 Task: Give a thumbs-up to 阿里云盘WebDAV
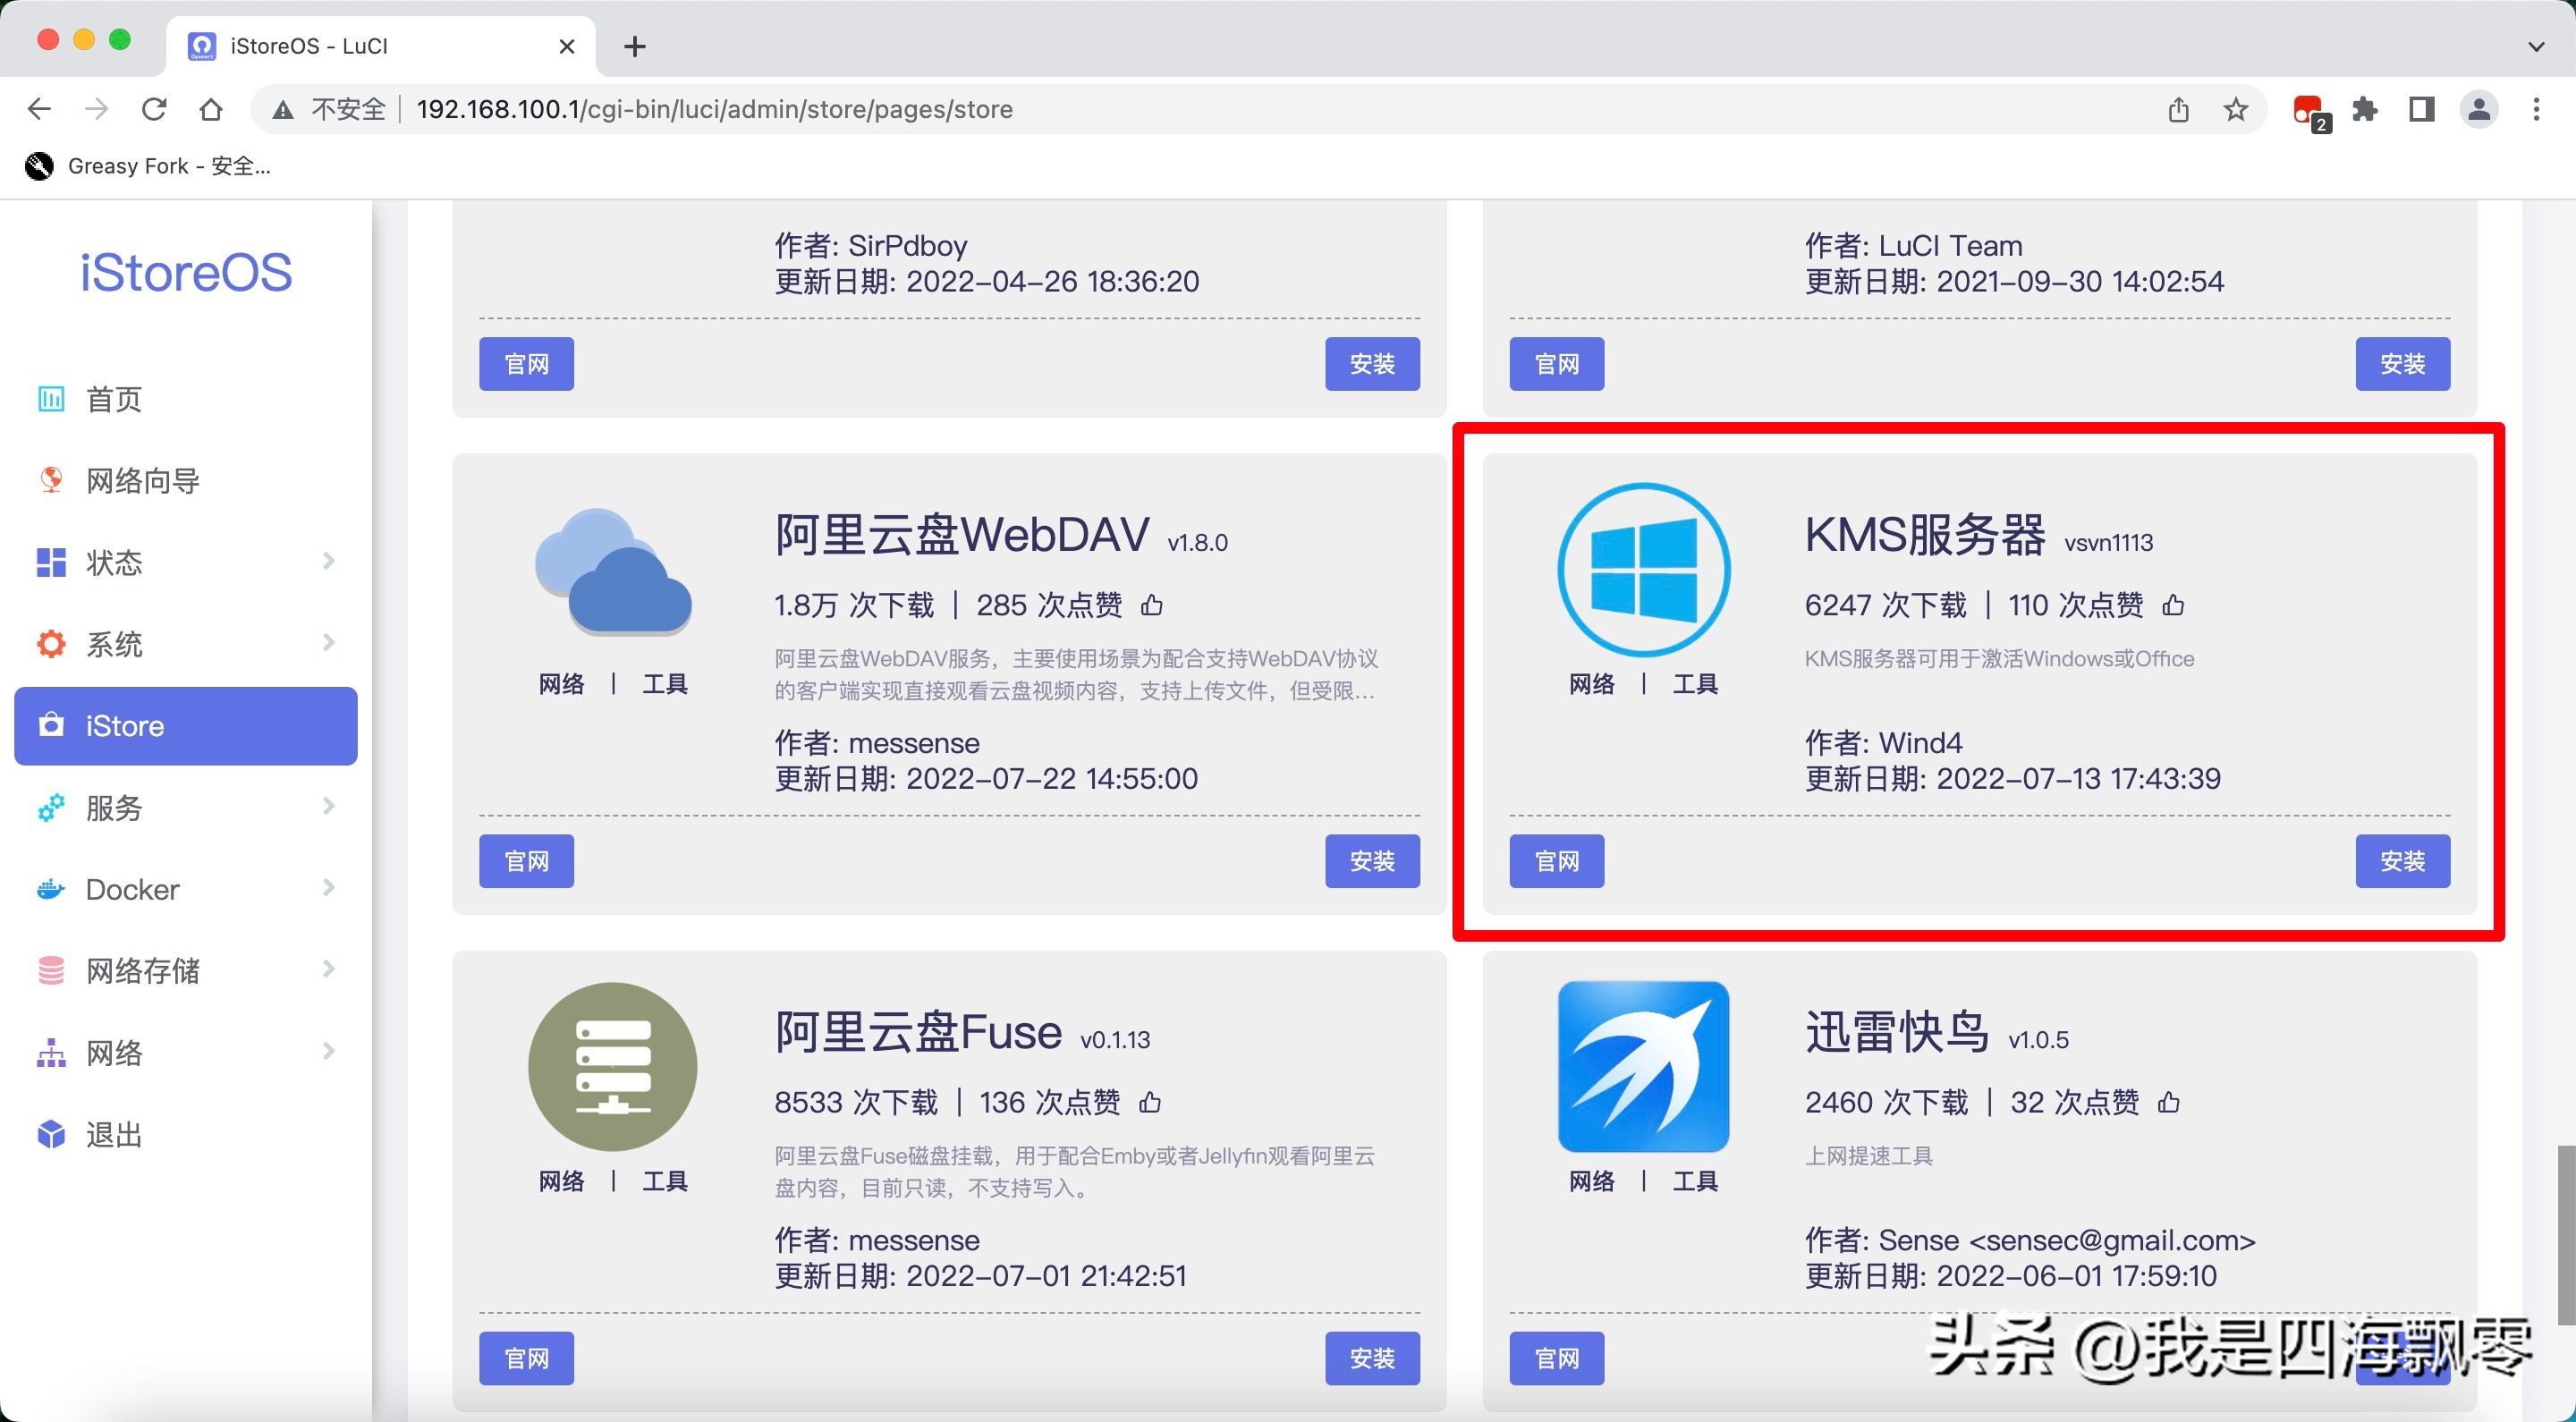pyautogui.click(x=1152, y=605)
